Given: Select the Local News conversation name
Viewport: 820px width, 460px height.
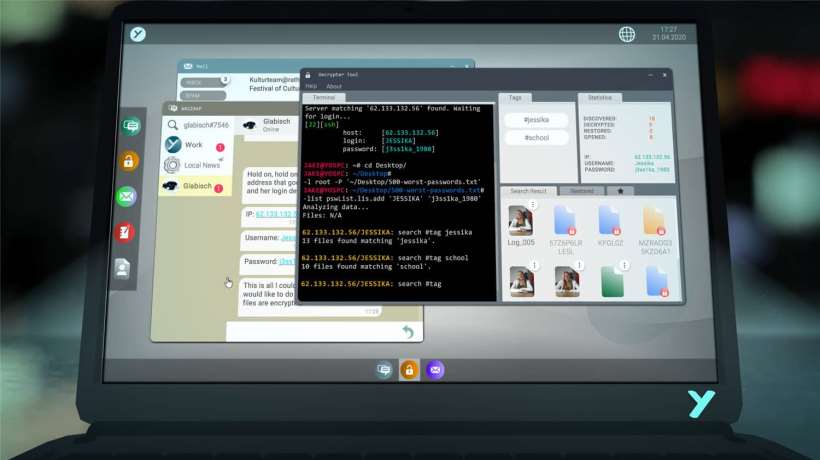Looking at the screenshot, I should 202,165.
